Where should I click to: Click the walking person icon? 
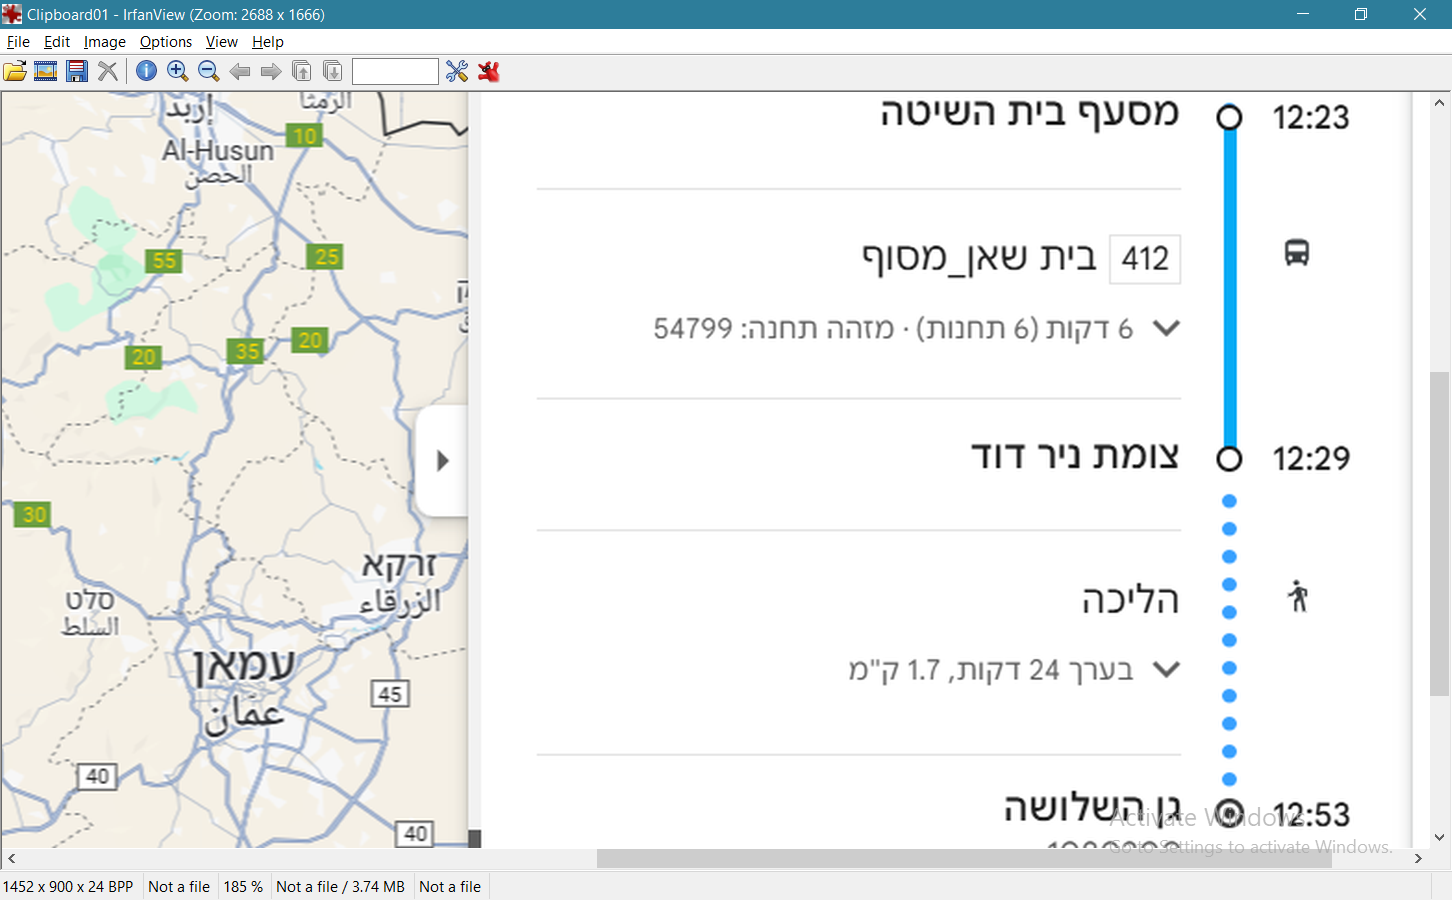pos(1298,596)
